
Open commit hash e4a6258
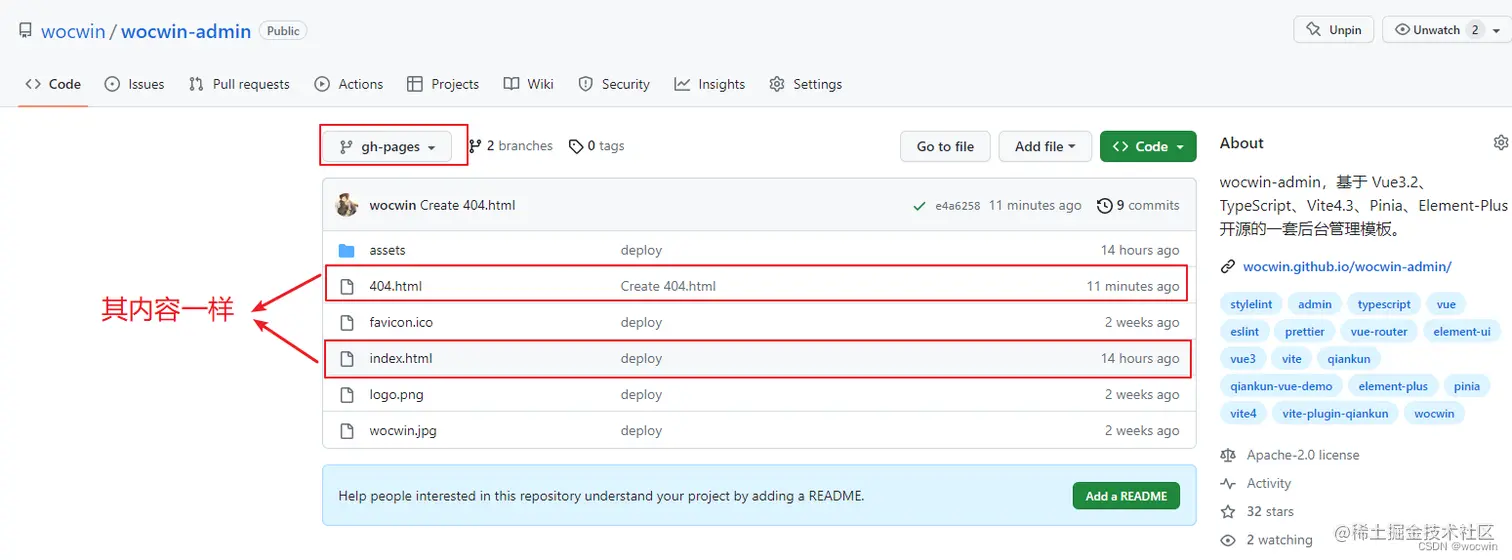[957, 206]
